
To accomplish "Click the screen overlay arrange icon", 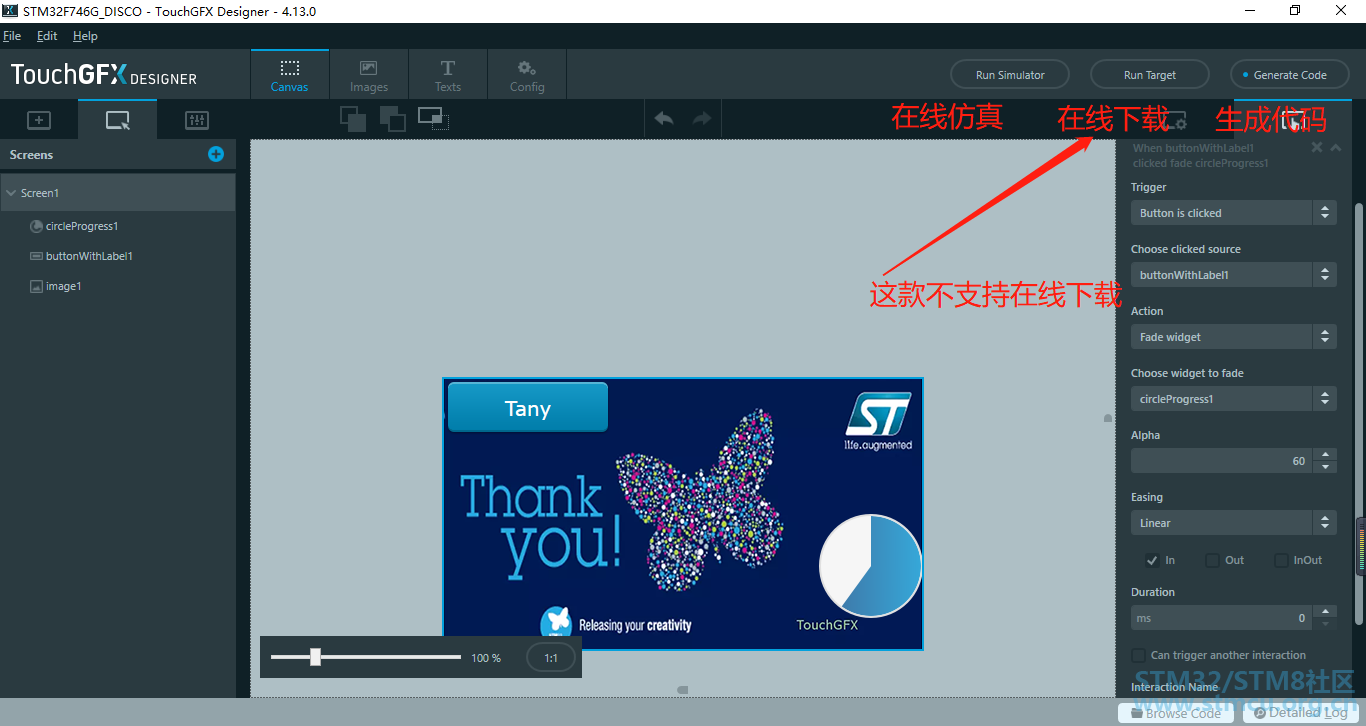I will click(x=433, y=119).
